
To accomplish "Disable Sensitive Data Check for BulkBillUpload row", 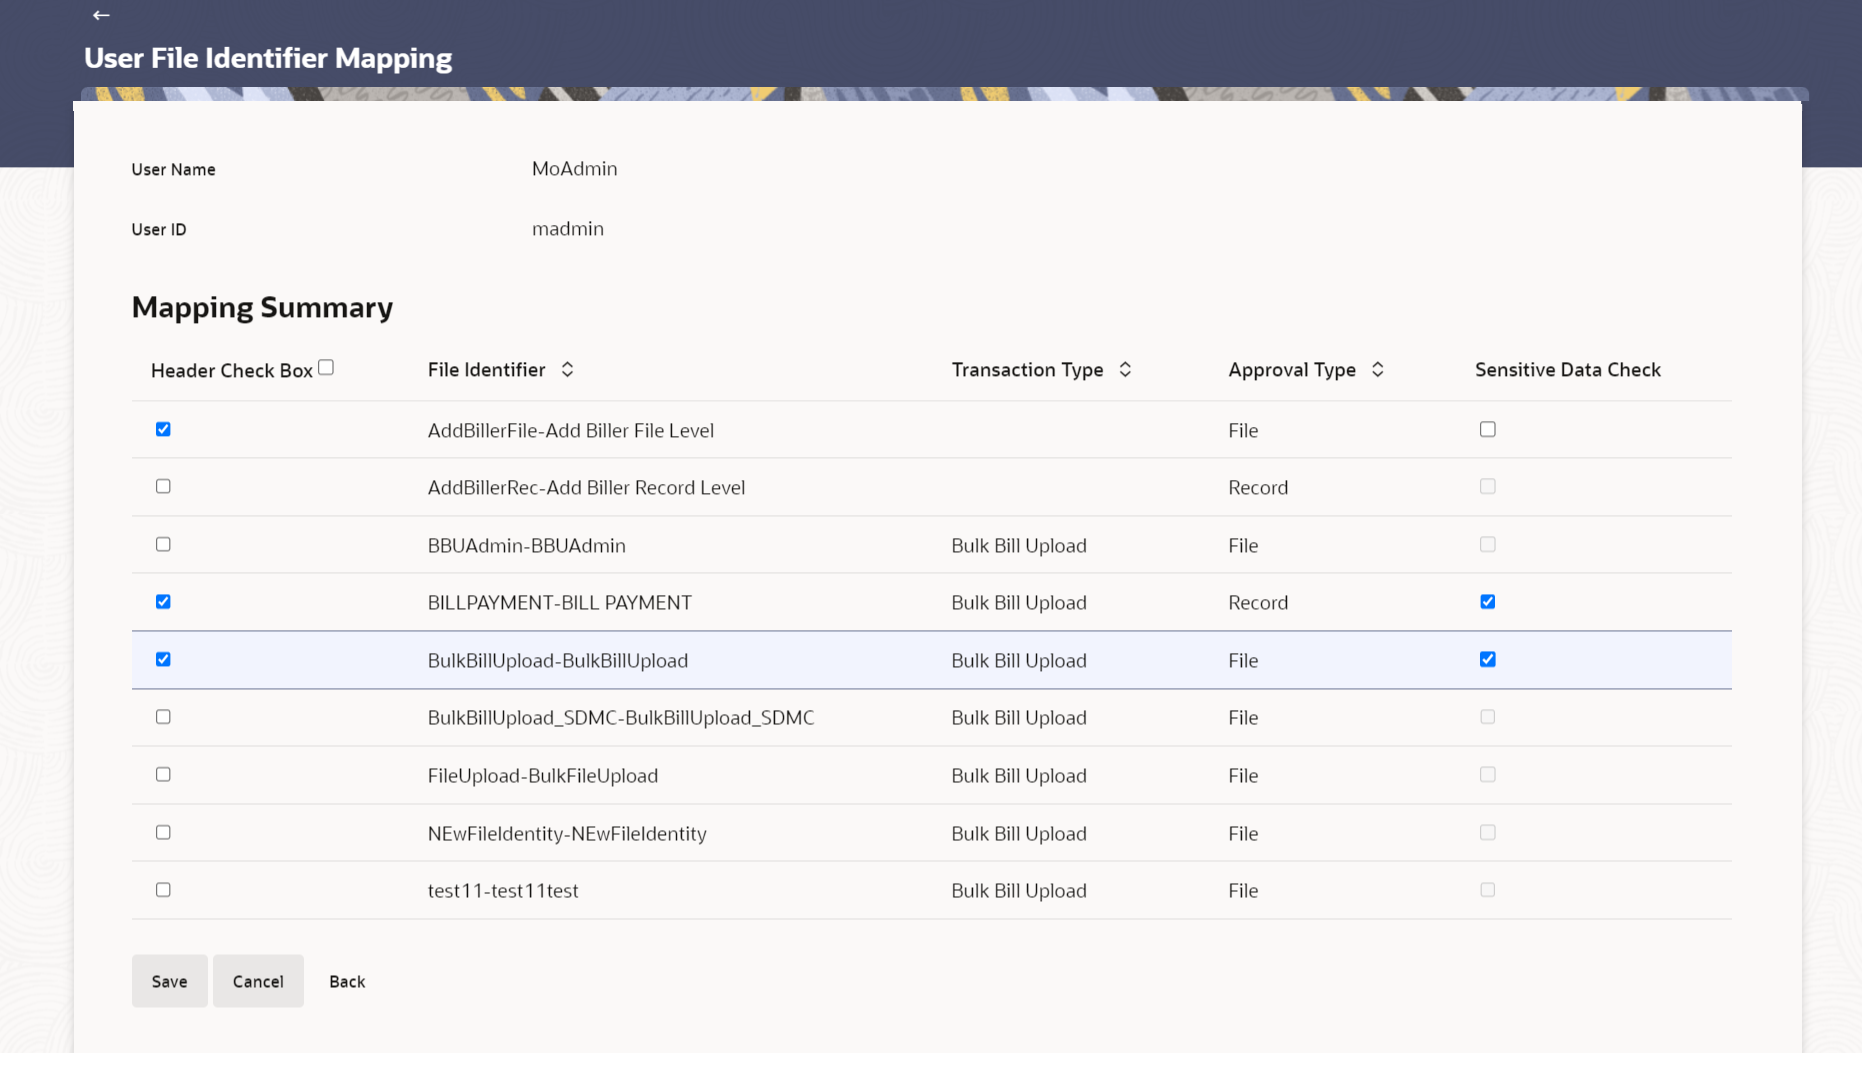I will [x=1488, y=659].
